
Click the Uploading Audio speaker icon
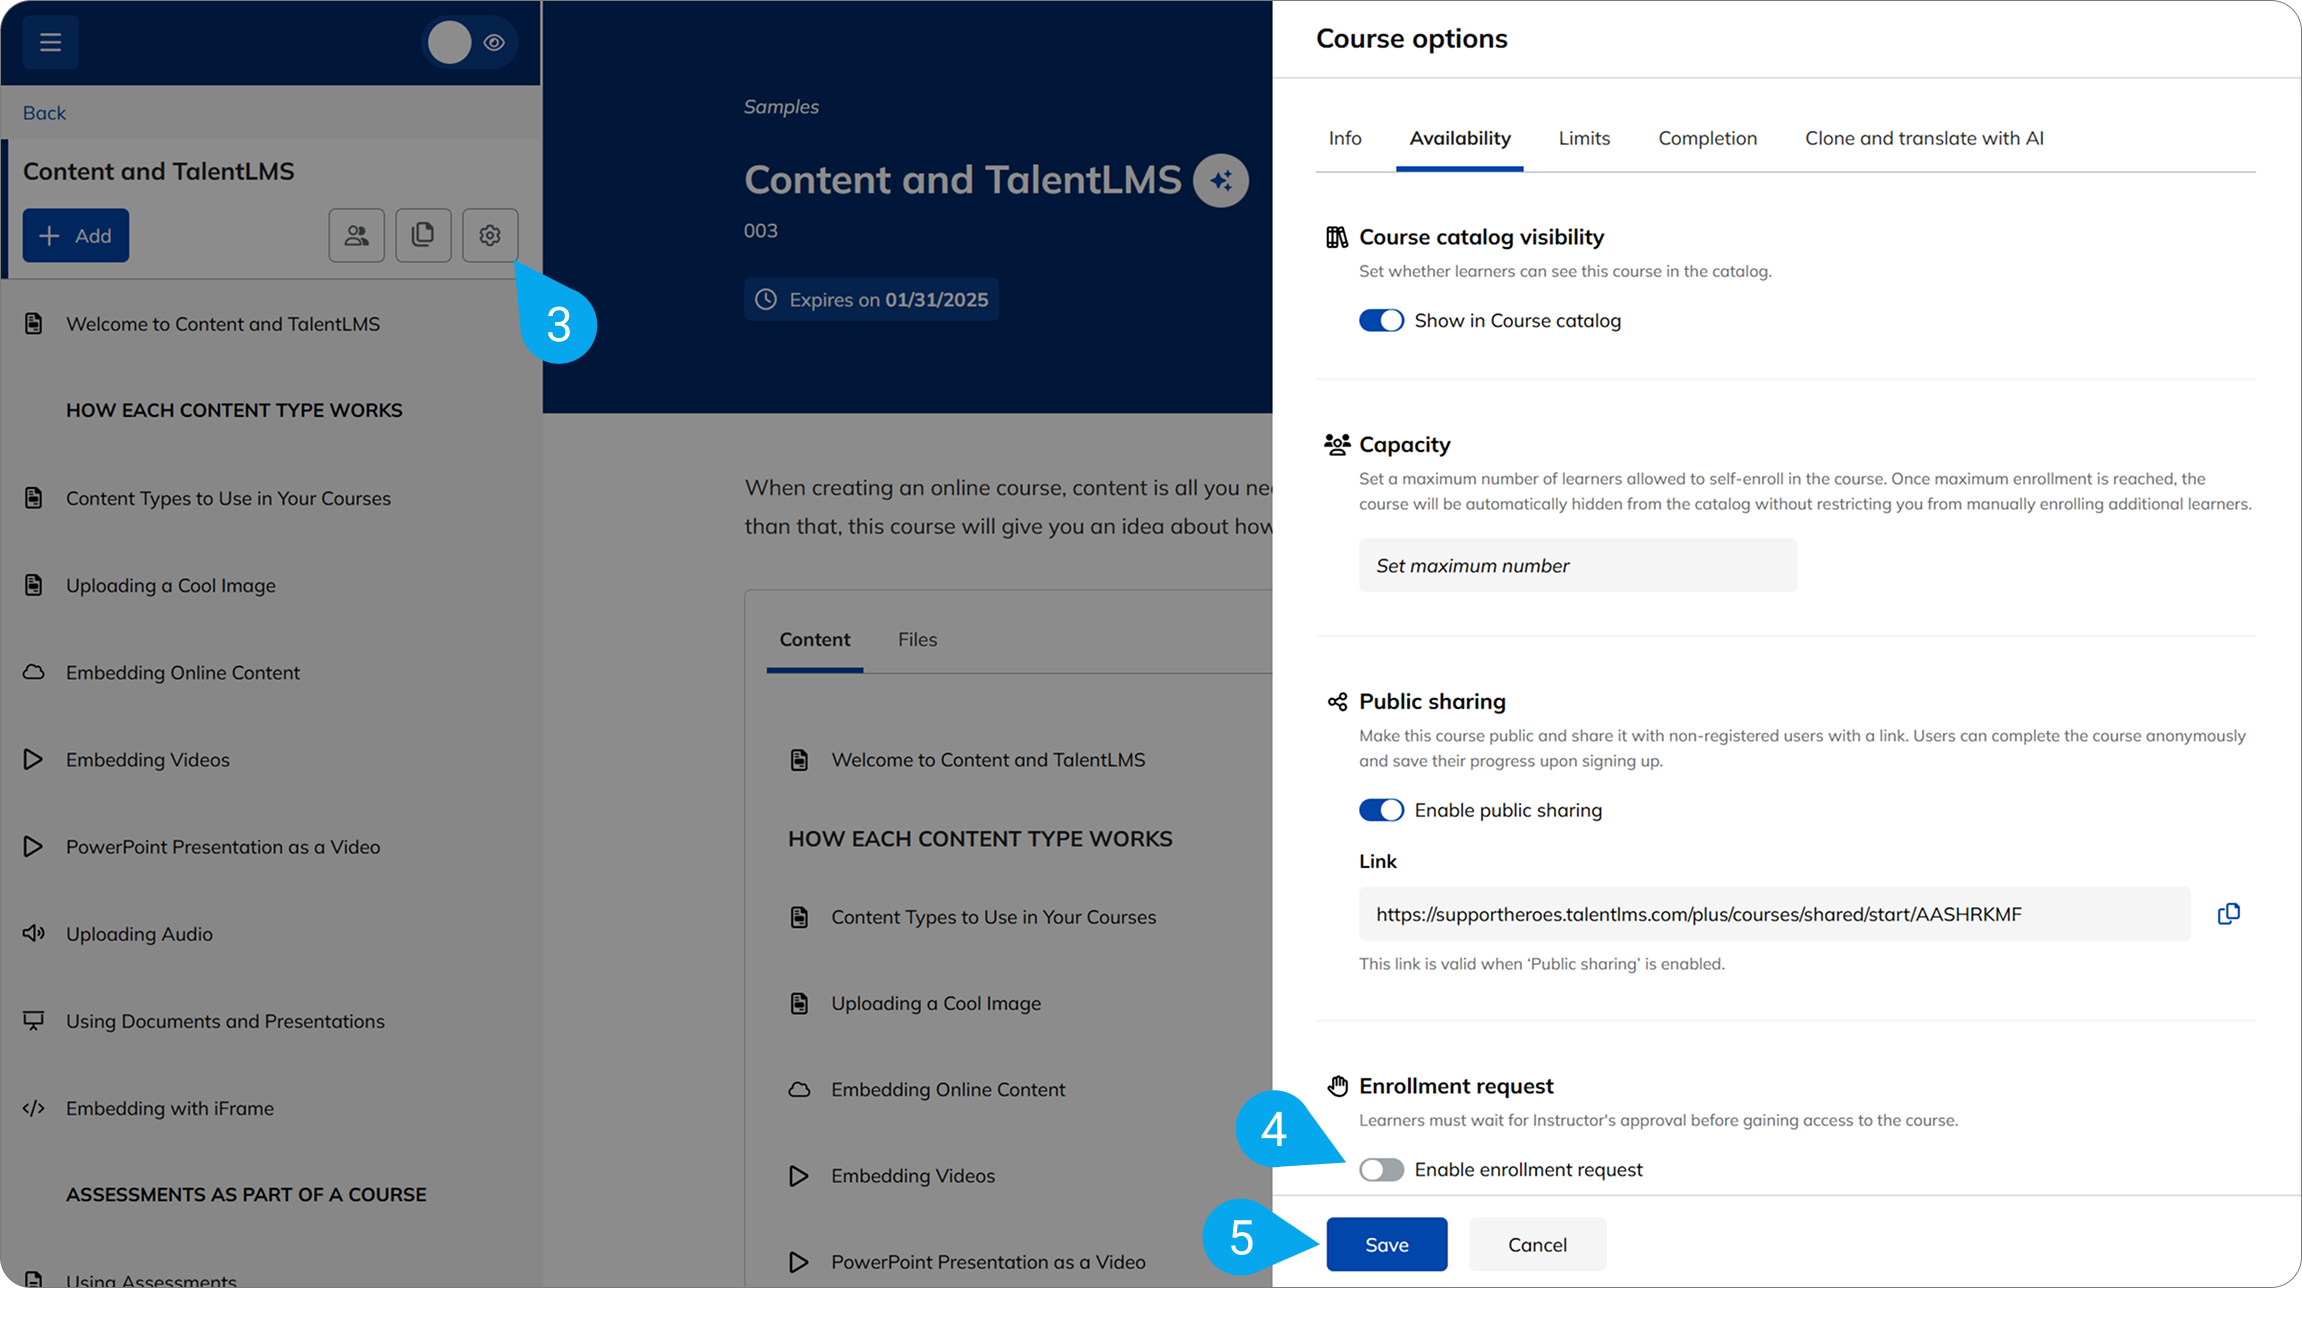click(33, 934)
